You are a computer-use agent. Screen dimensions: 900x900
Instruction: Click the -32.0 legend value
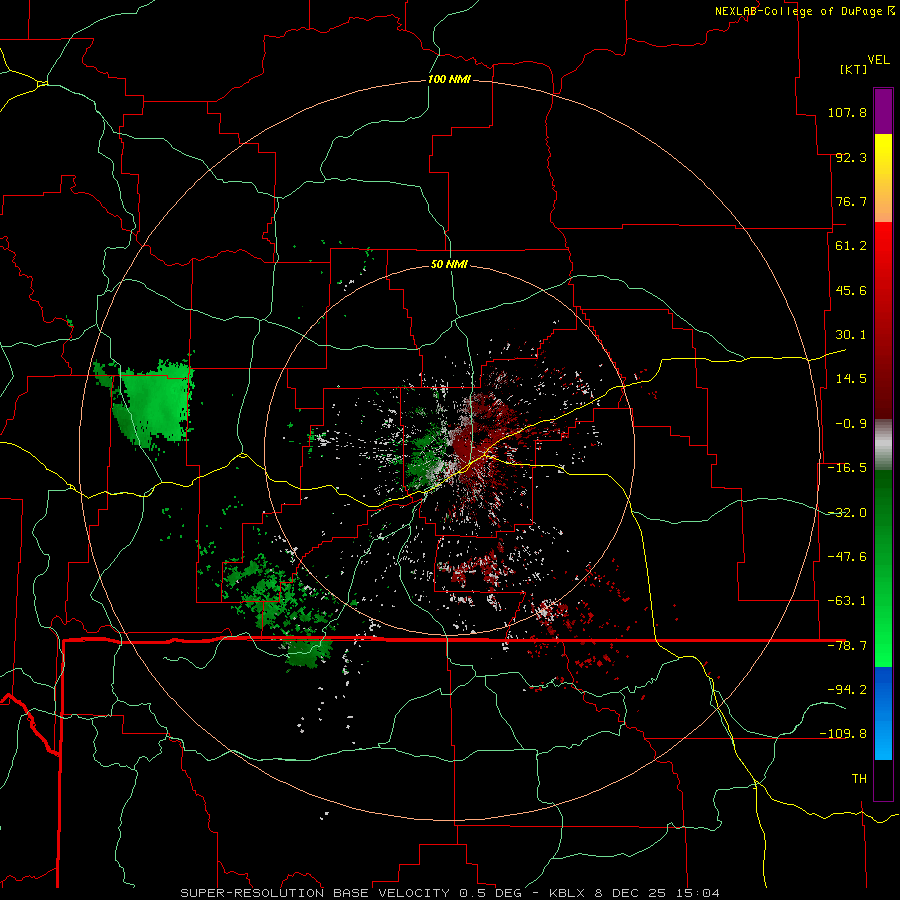847,513
